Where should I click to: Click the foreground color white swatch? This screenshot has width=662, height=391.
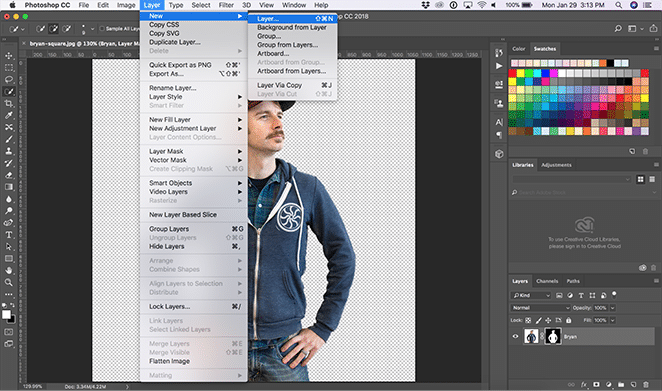6,315
